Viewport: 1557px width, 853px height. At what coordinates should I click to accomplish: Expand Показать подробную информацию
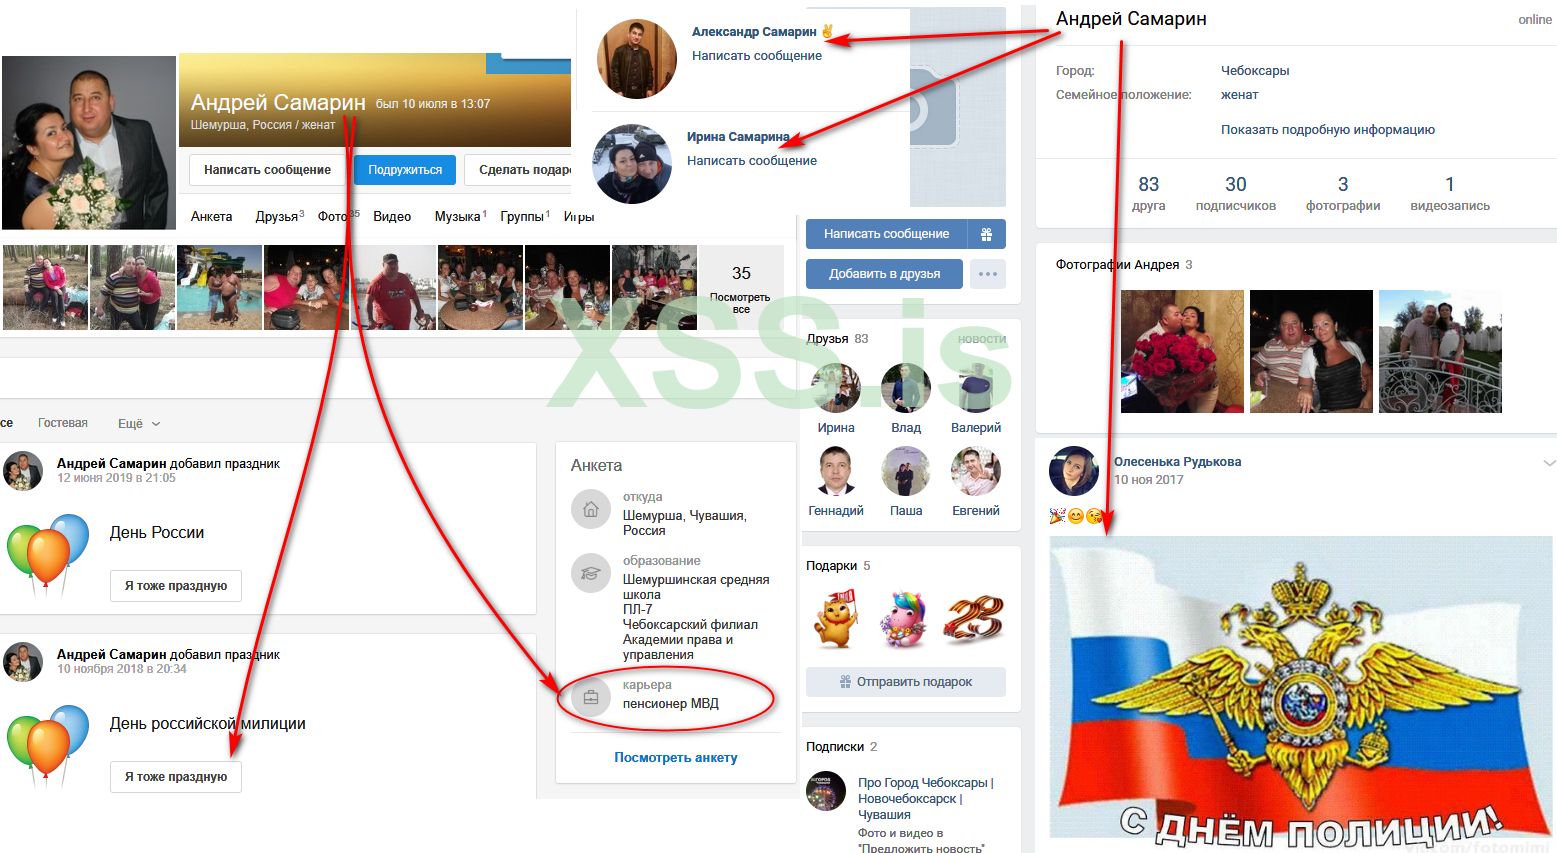pos(1327,129)
